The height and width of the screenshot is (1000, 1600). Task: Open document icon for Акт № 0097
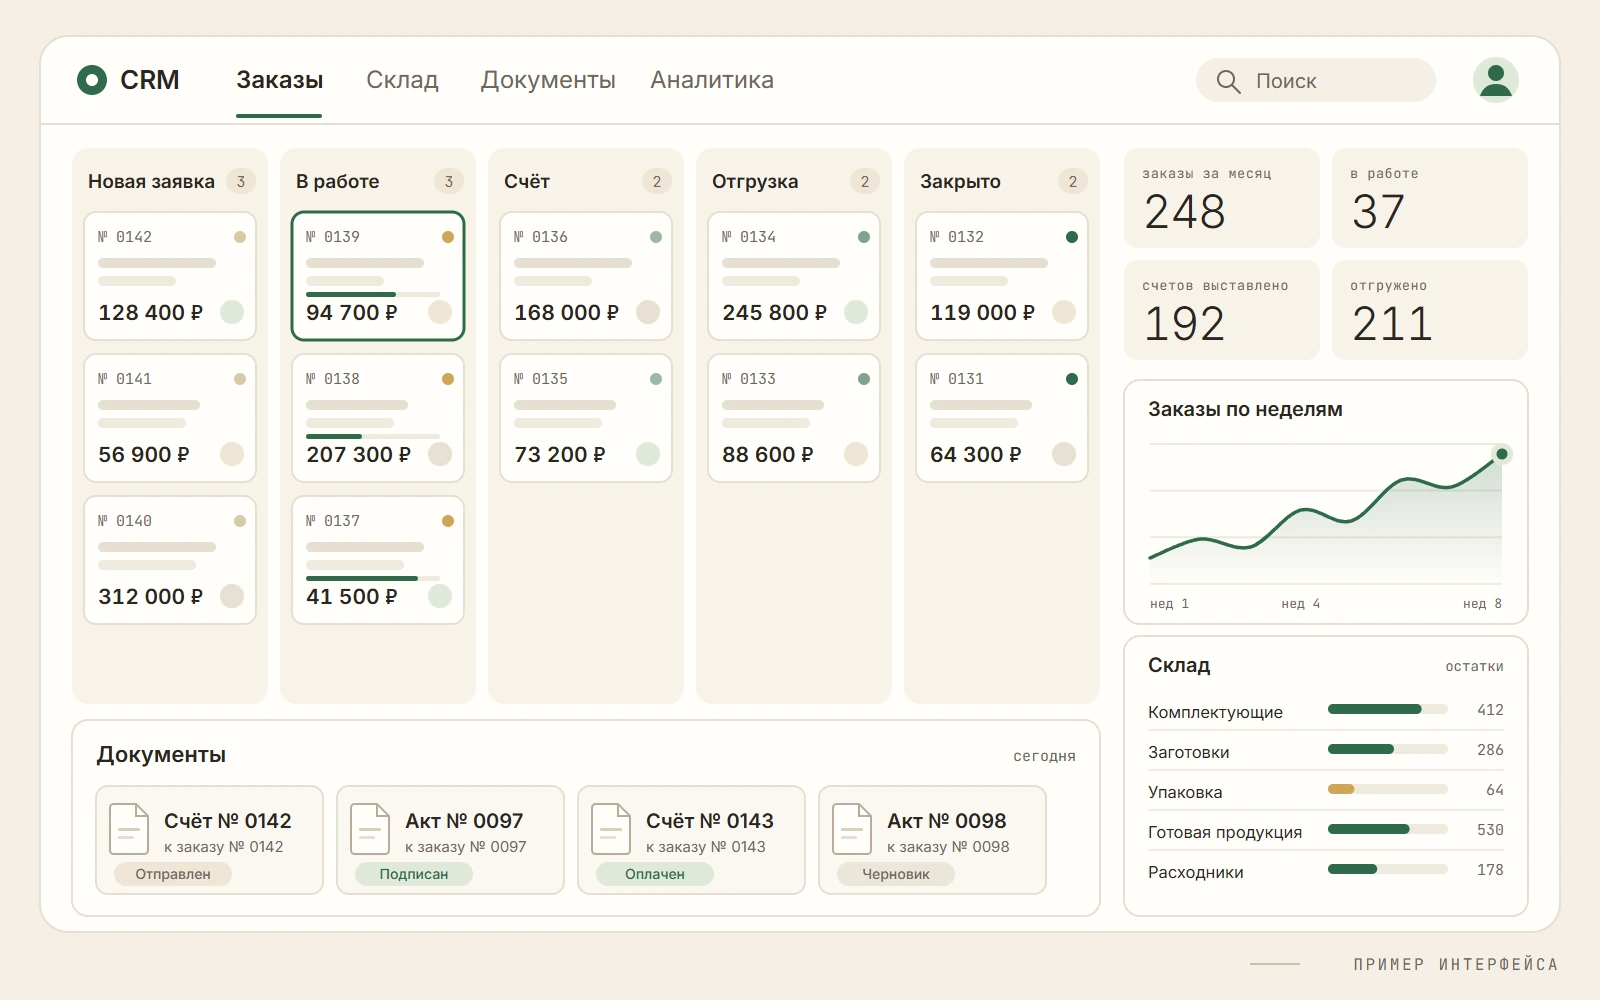370,829
